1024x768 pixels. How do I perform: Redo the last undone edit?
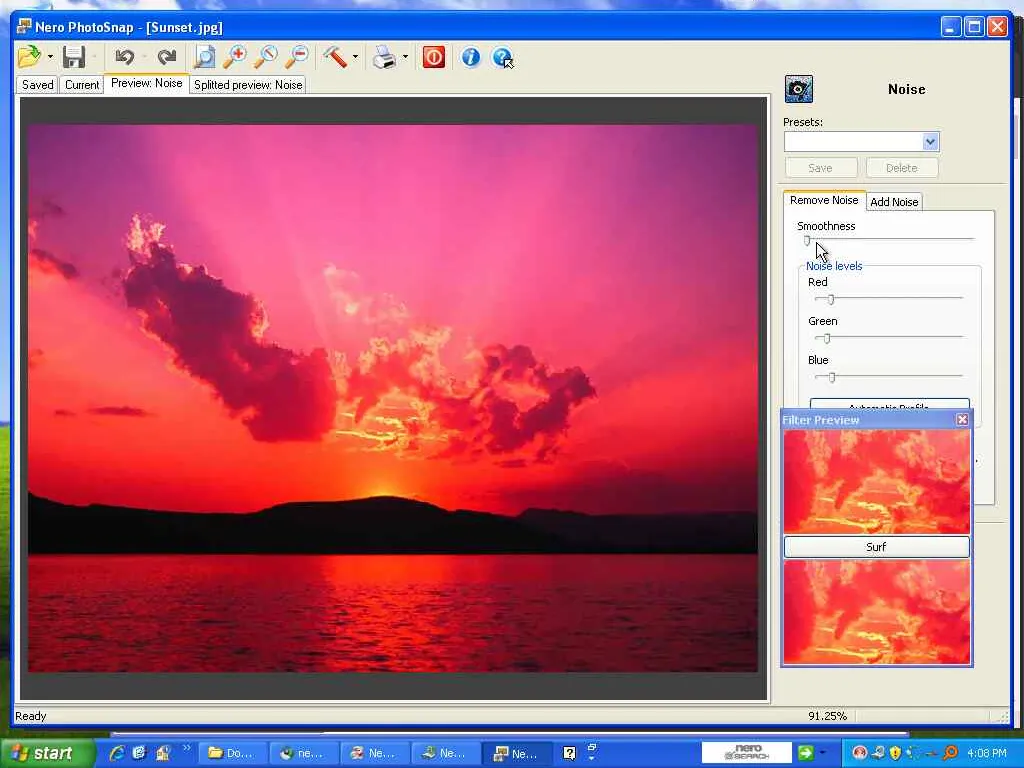pyautogui.click(x=167, y=57)
